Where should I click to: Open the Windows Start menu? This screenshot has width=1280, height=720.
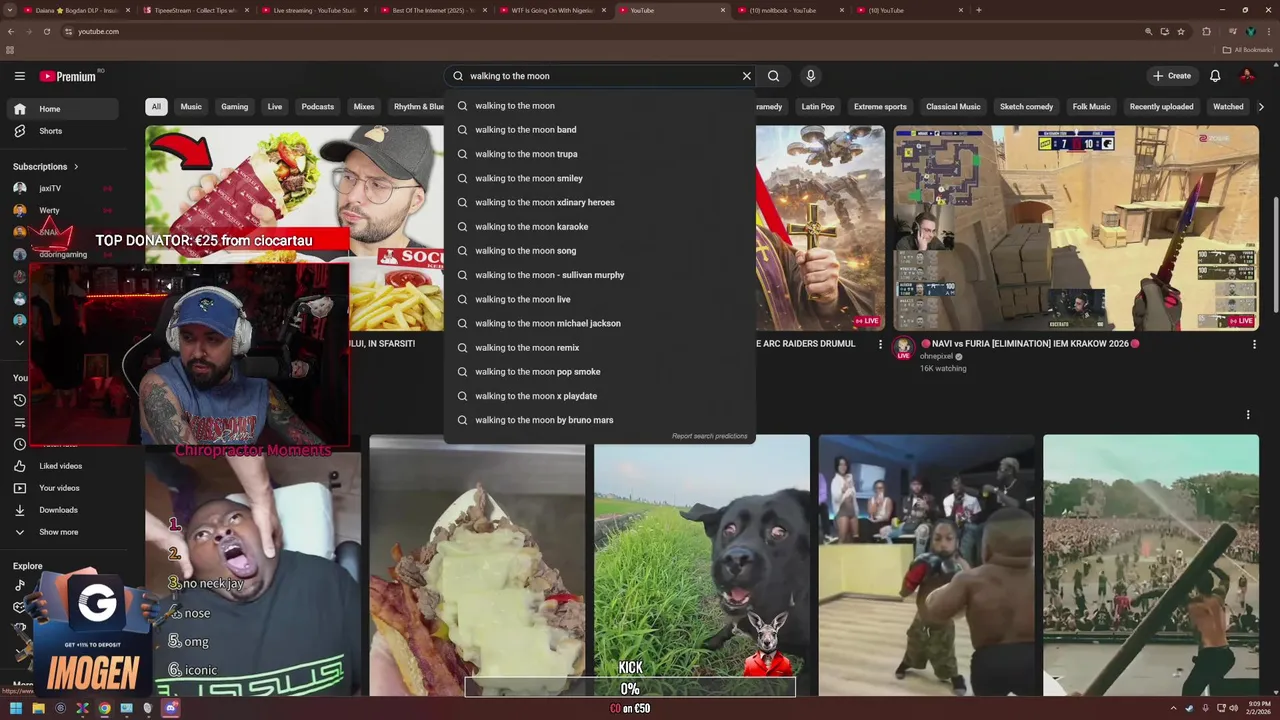16,708
